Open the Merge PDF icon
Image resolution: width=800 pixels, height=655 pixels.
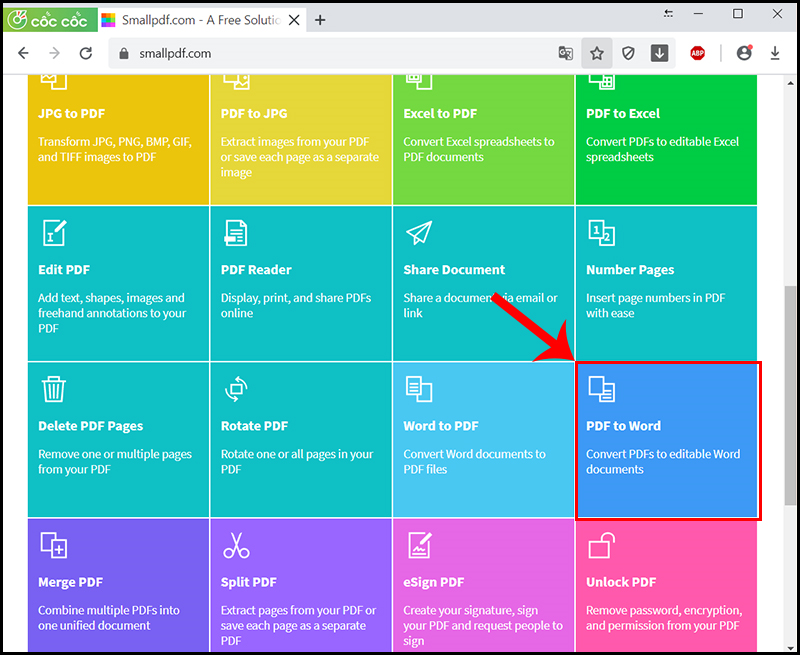point(53,546)
